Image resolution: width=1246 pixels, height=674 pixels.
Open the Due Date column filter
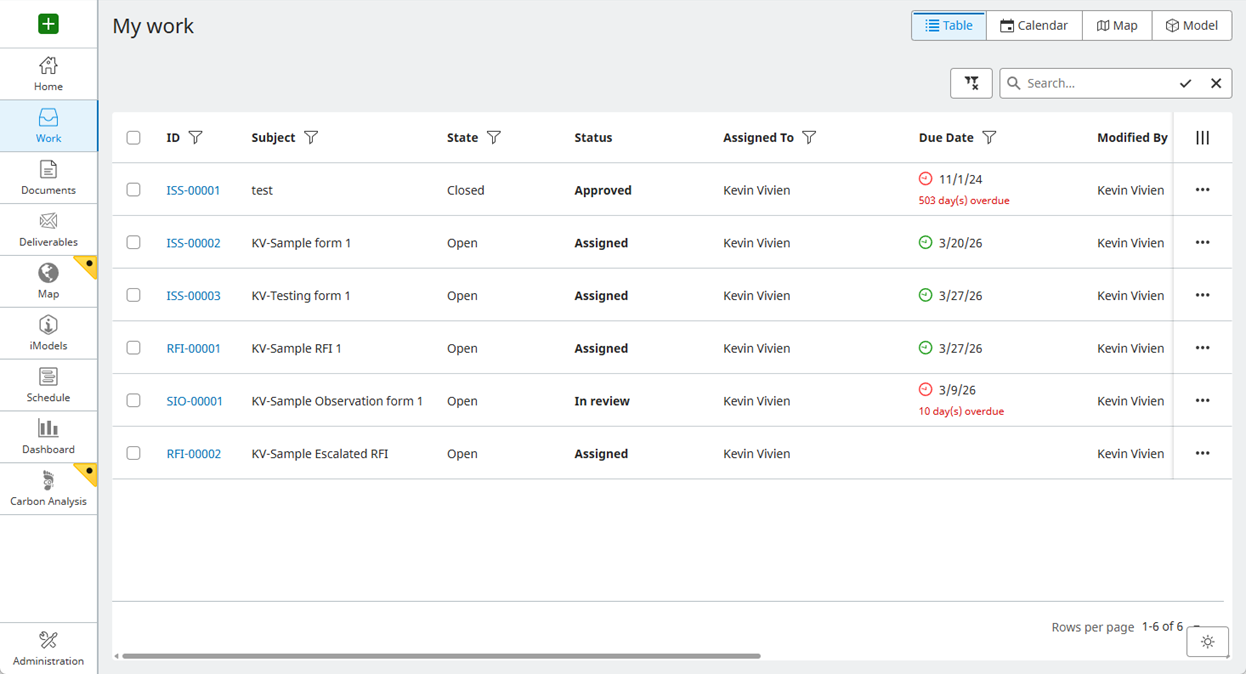(989, 138)
